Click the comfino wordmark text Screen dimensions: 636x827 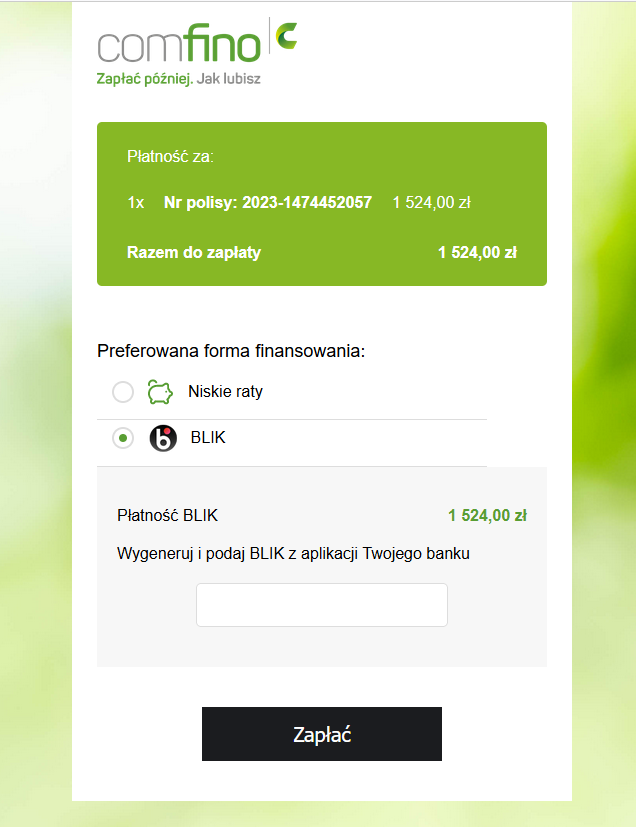pyautogui.click(x=180, y=43)
